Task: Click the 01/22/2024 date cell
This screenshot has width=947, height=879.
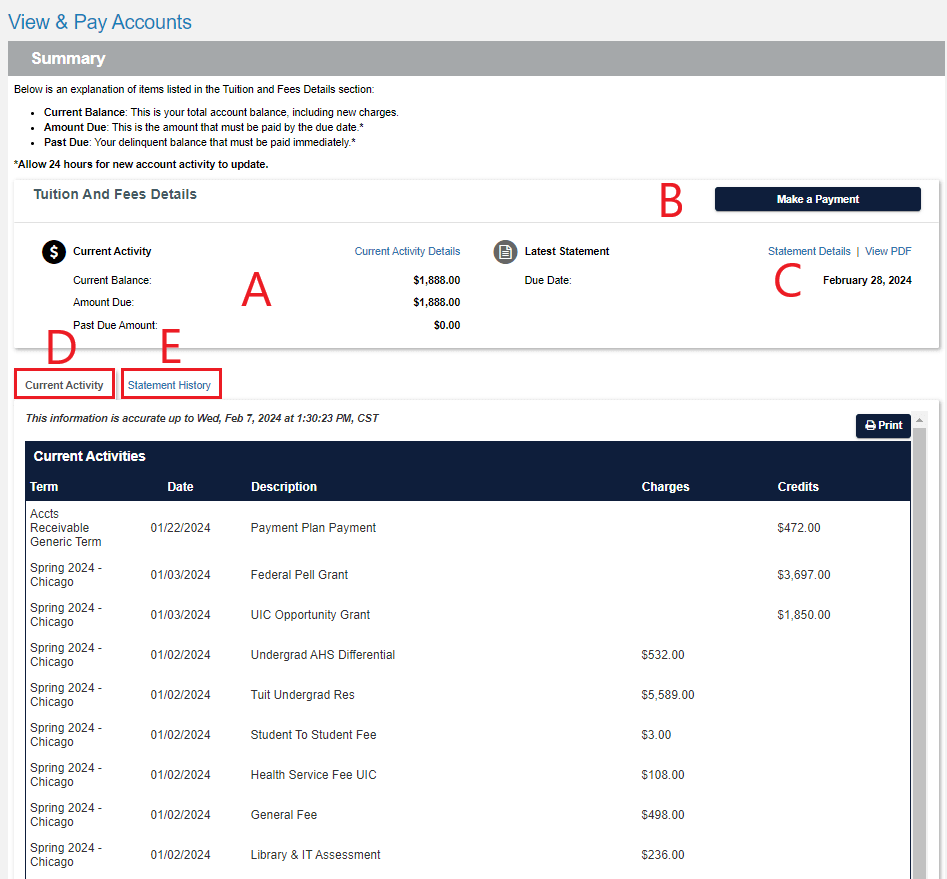Action: (x=181, y=528)
